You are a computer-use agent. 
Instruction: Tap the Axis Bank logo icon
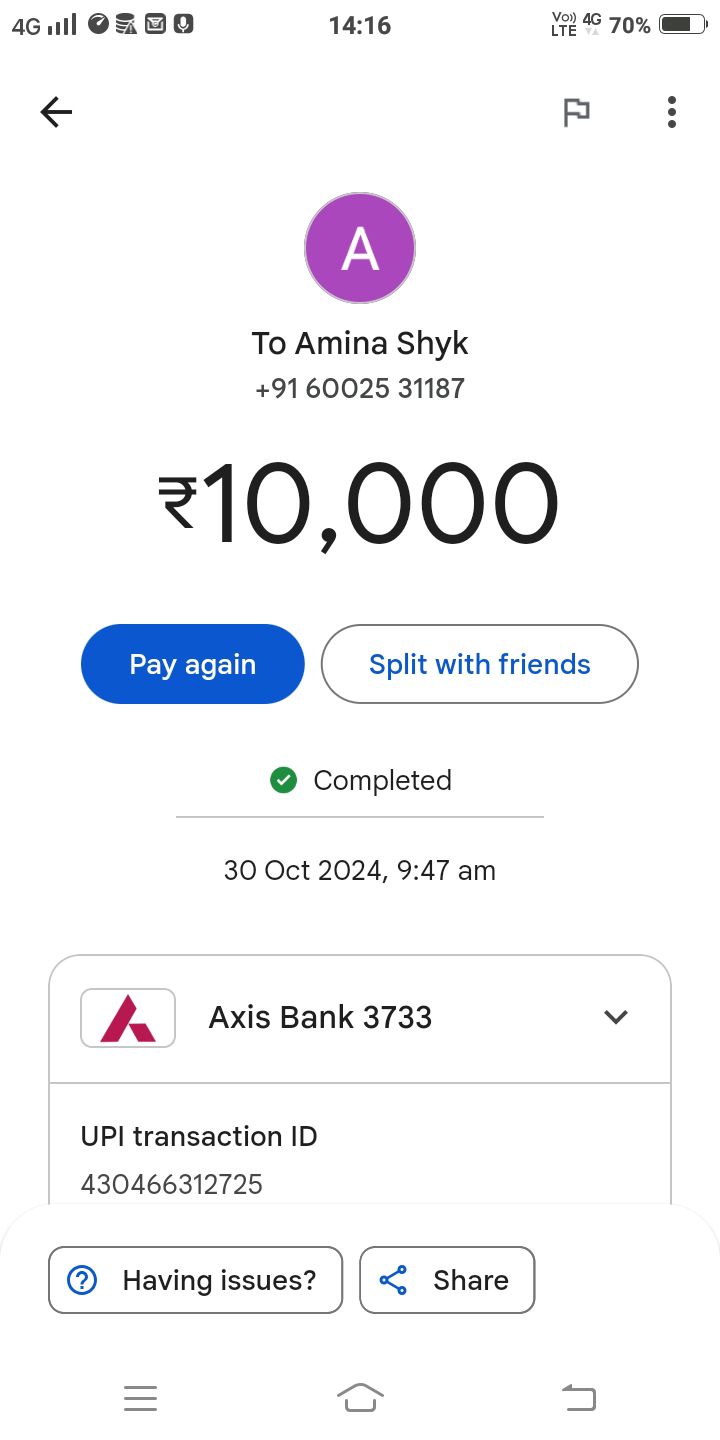click(x=128, y=1018)
